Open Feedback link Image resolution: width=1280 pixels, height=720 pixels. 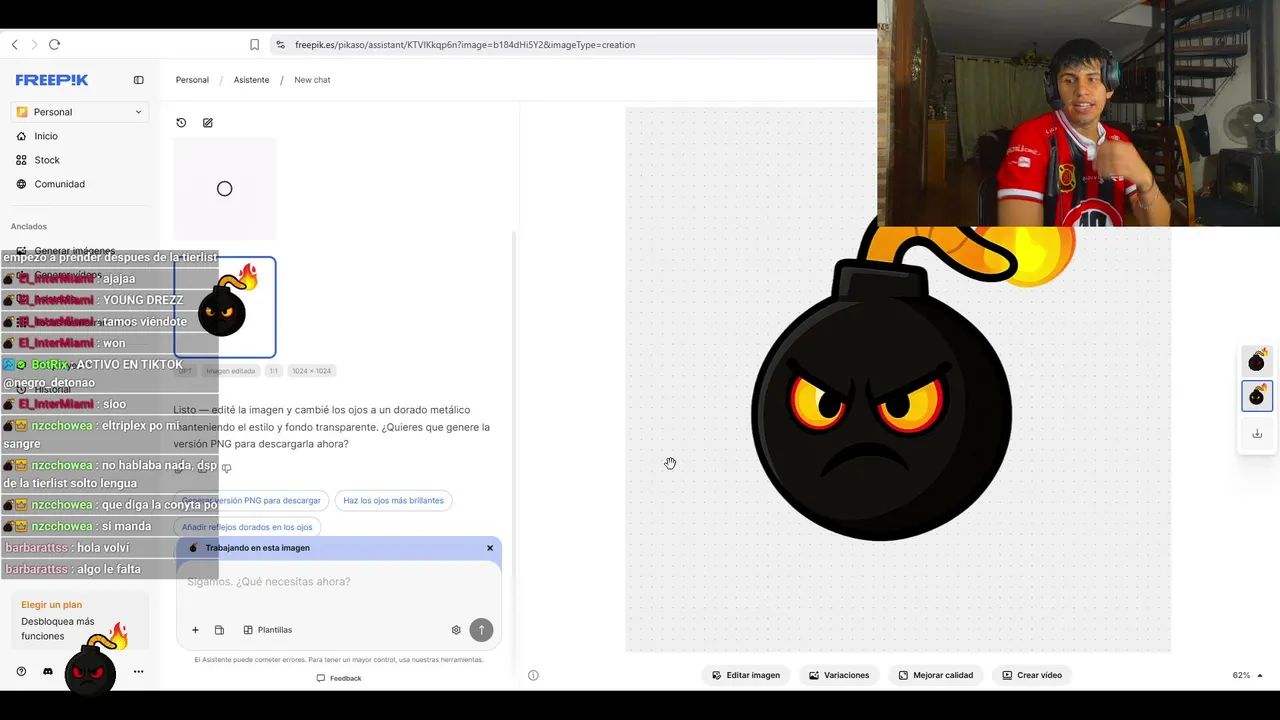coord(339,678)
